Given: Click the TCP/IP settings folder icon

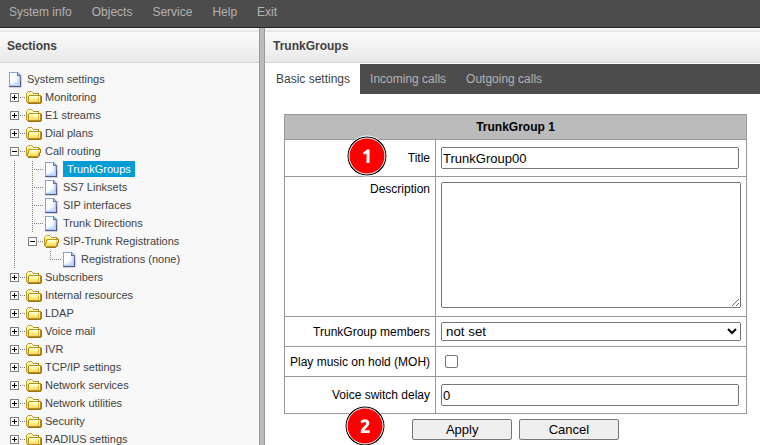Looking at the screenshot, I should coord(34,367).
